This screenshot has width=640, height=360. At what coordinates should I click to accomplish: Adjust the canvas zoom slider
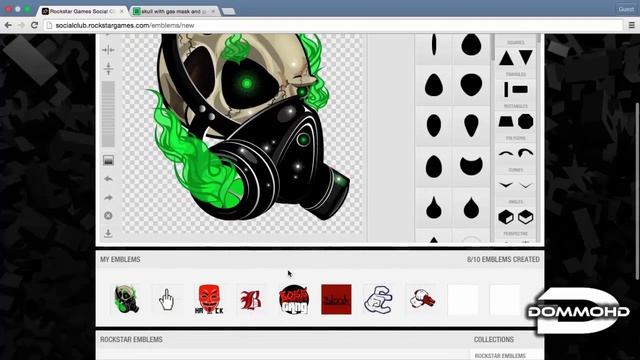[x=108, y=114]
